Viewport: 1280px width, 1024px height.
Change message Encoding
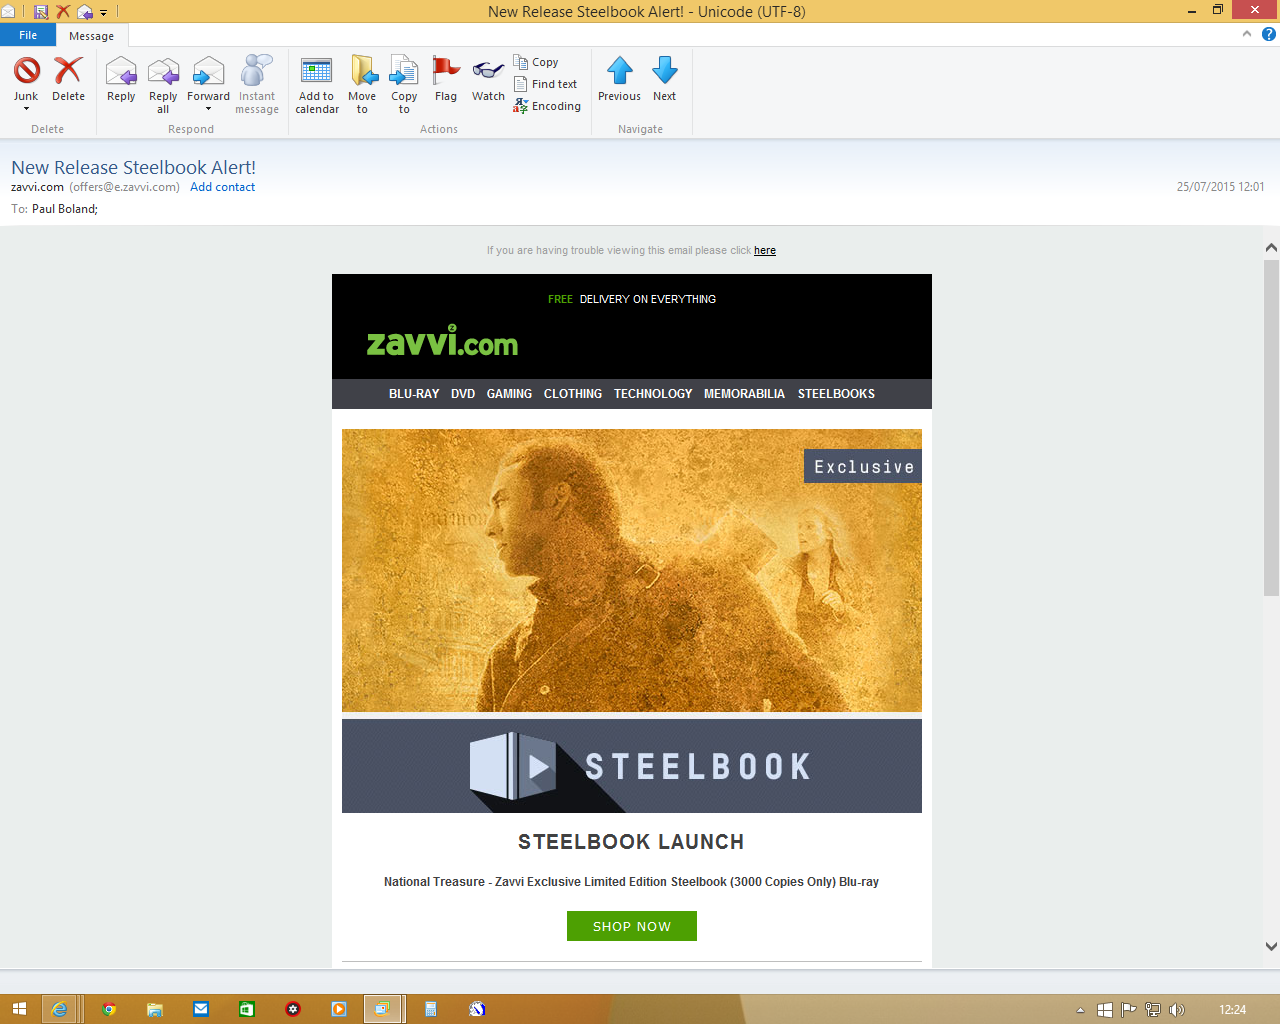pos(547,106)
